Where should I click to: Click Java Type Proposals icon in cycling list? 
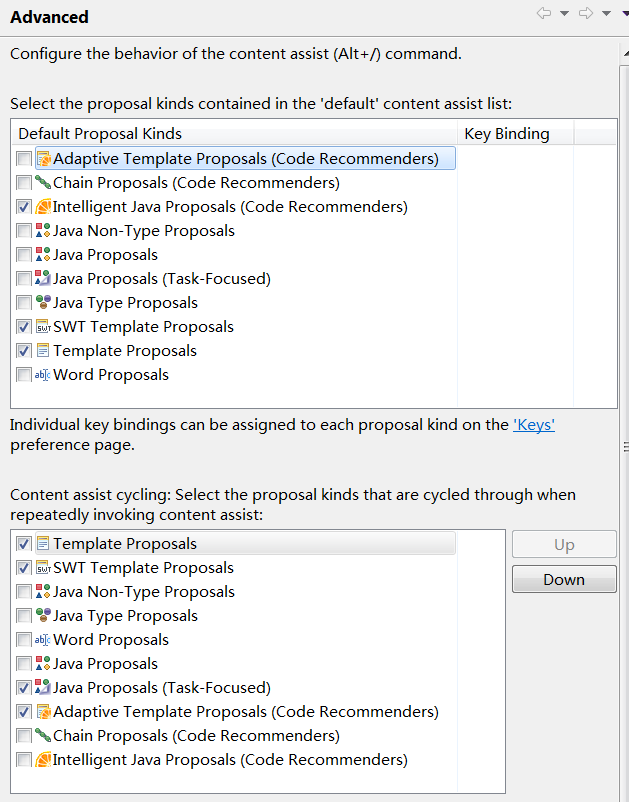[43, 616]
